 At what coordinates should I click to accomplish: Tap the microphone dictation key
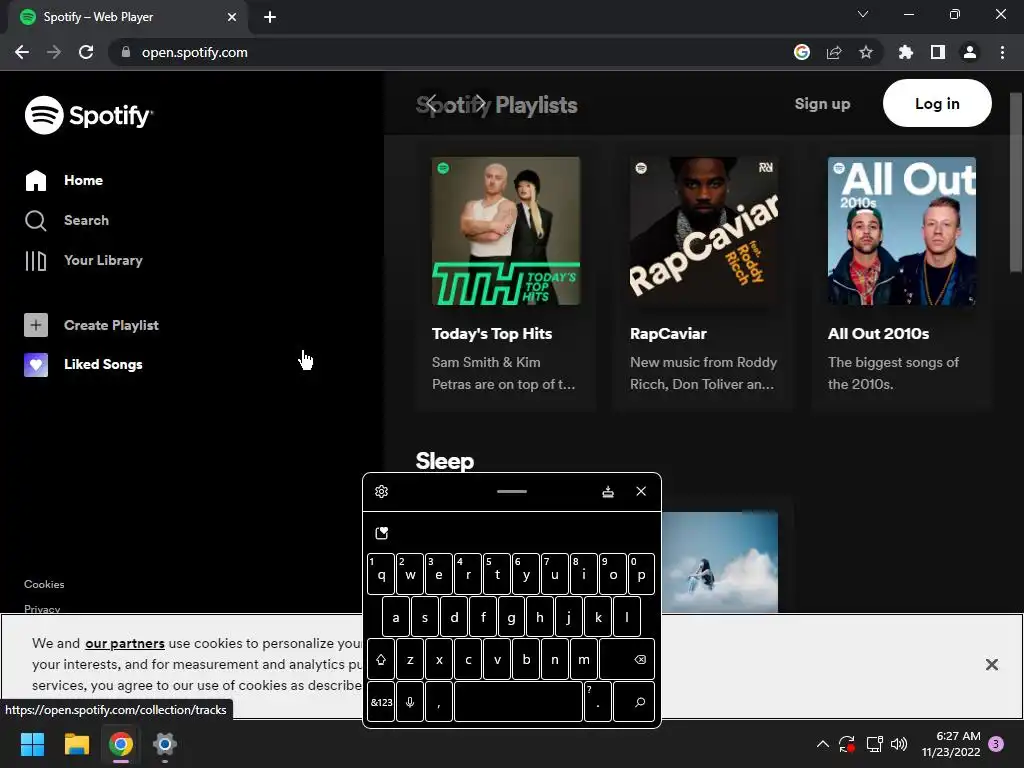(x=410, y=702)
